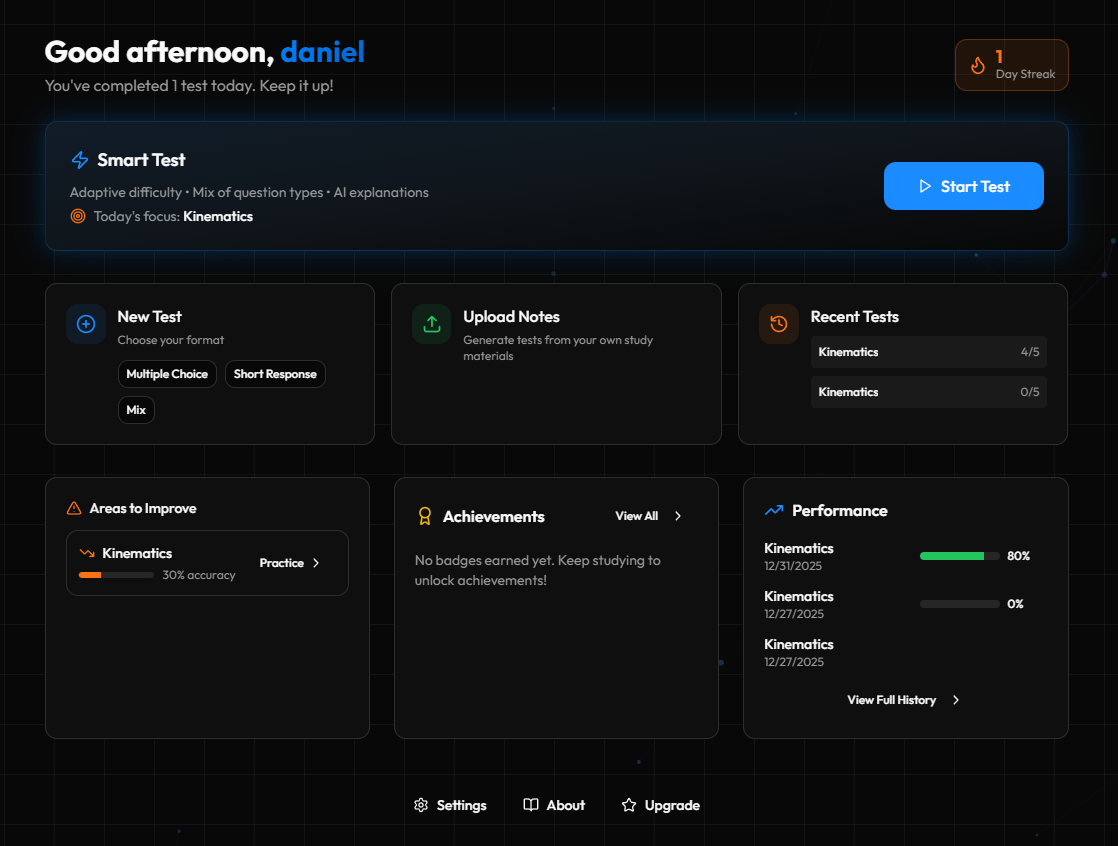The width and height of the screenshot is (1118, 846).
Task: Select the Multiple Choice format
Action: point(167,374)
